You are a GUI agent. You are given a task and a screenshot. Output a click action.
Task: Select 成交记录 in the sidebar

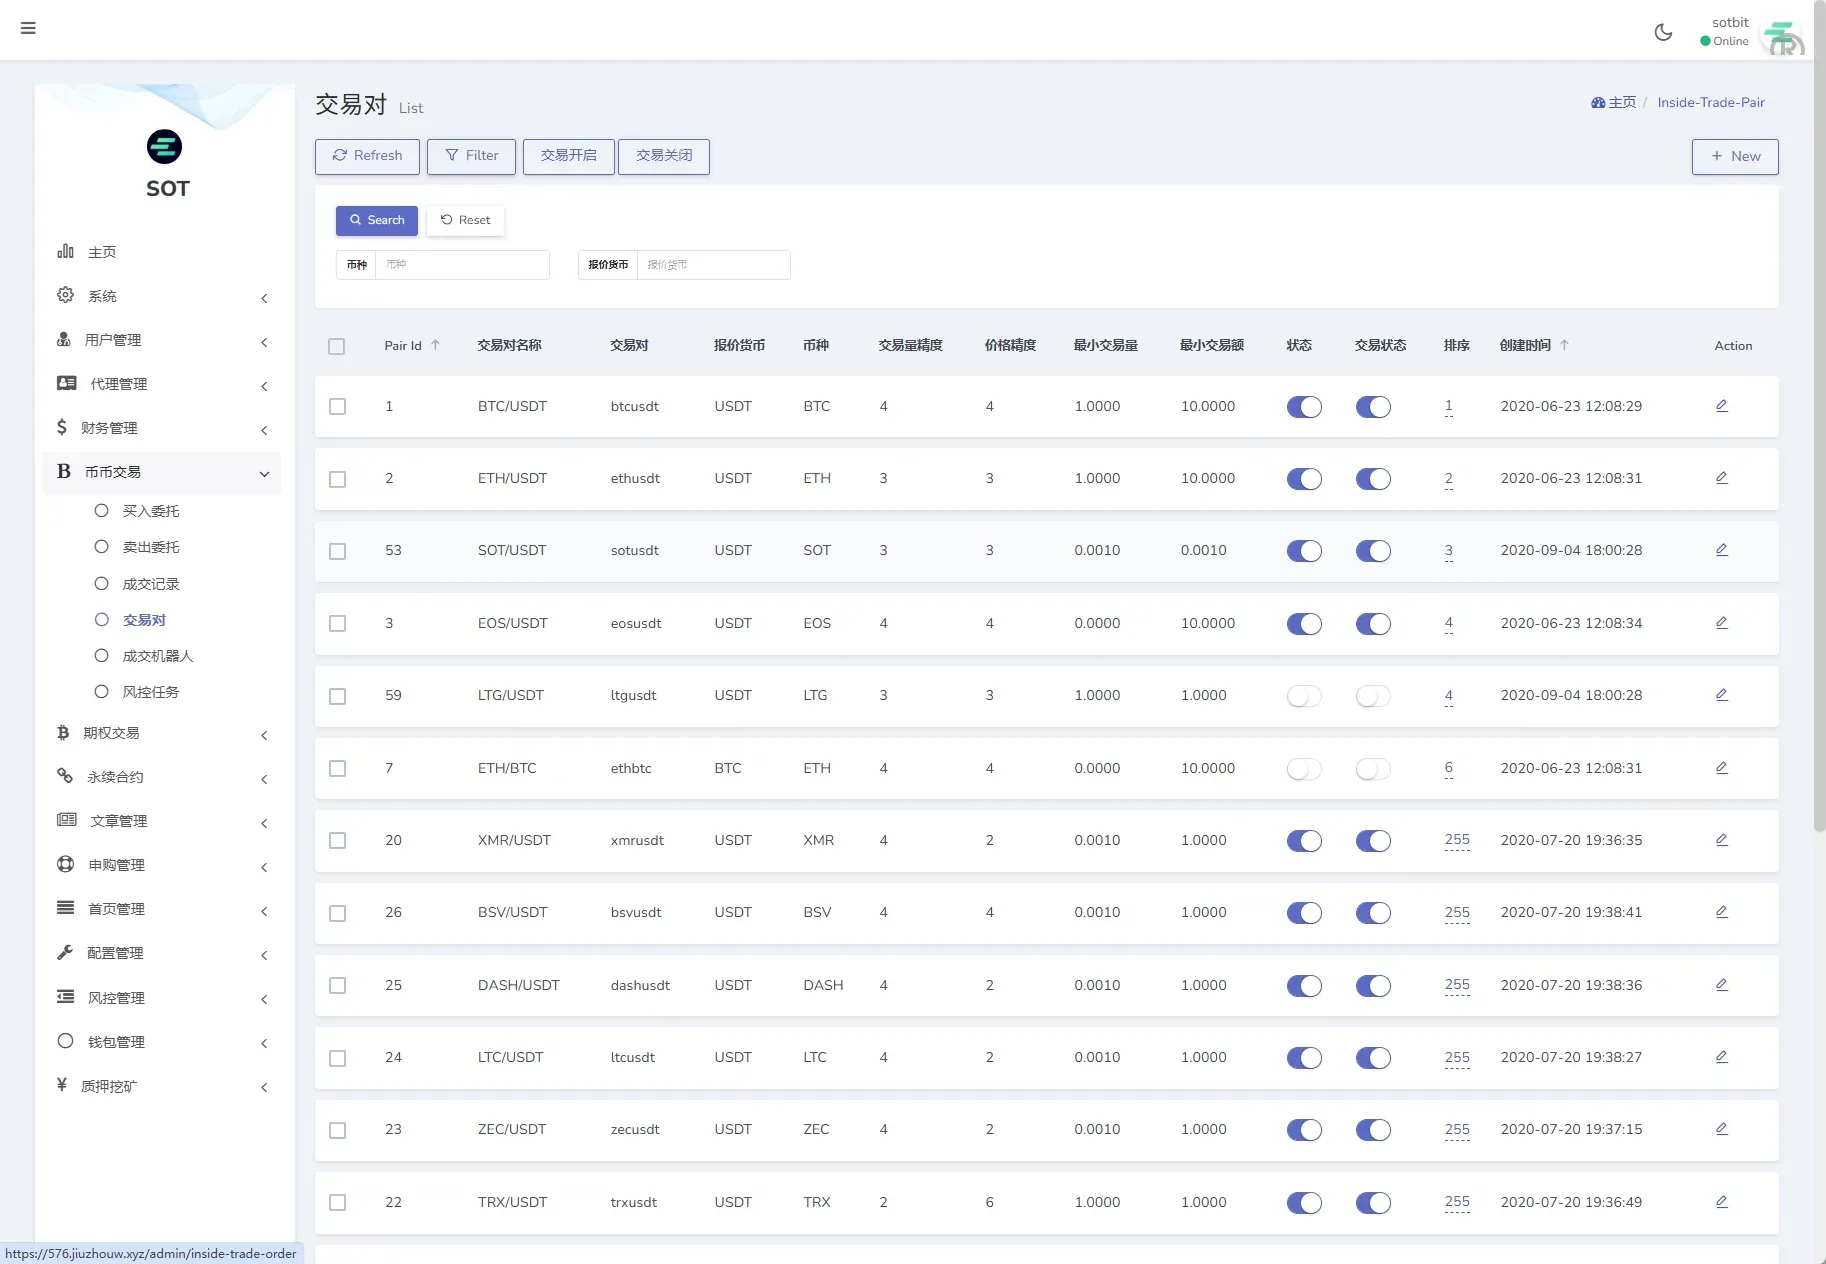151,583
